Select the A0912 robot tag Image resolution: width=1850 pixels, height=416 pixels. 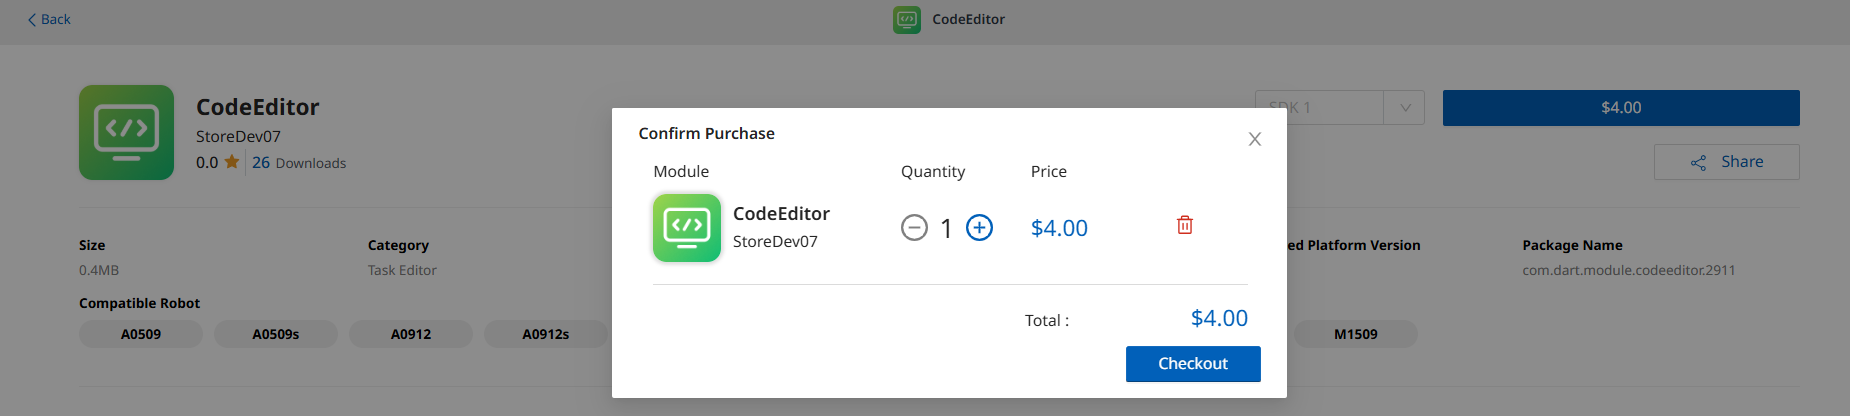click(x=410, y=334)
